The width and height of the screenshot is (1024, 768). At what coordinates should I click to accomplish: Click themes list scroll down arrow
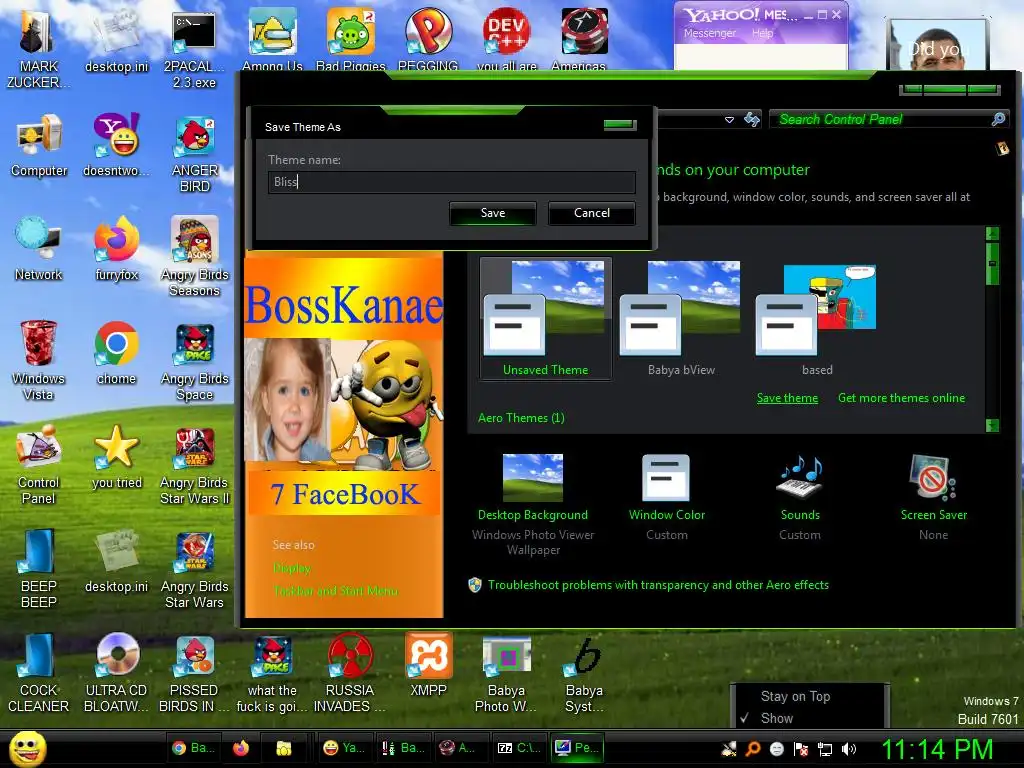pos(992,426)
